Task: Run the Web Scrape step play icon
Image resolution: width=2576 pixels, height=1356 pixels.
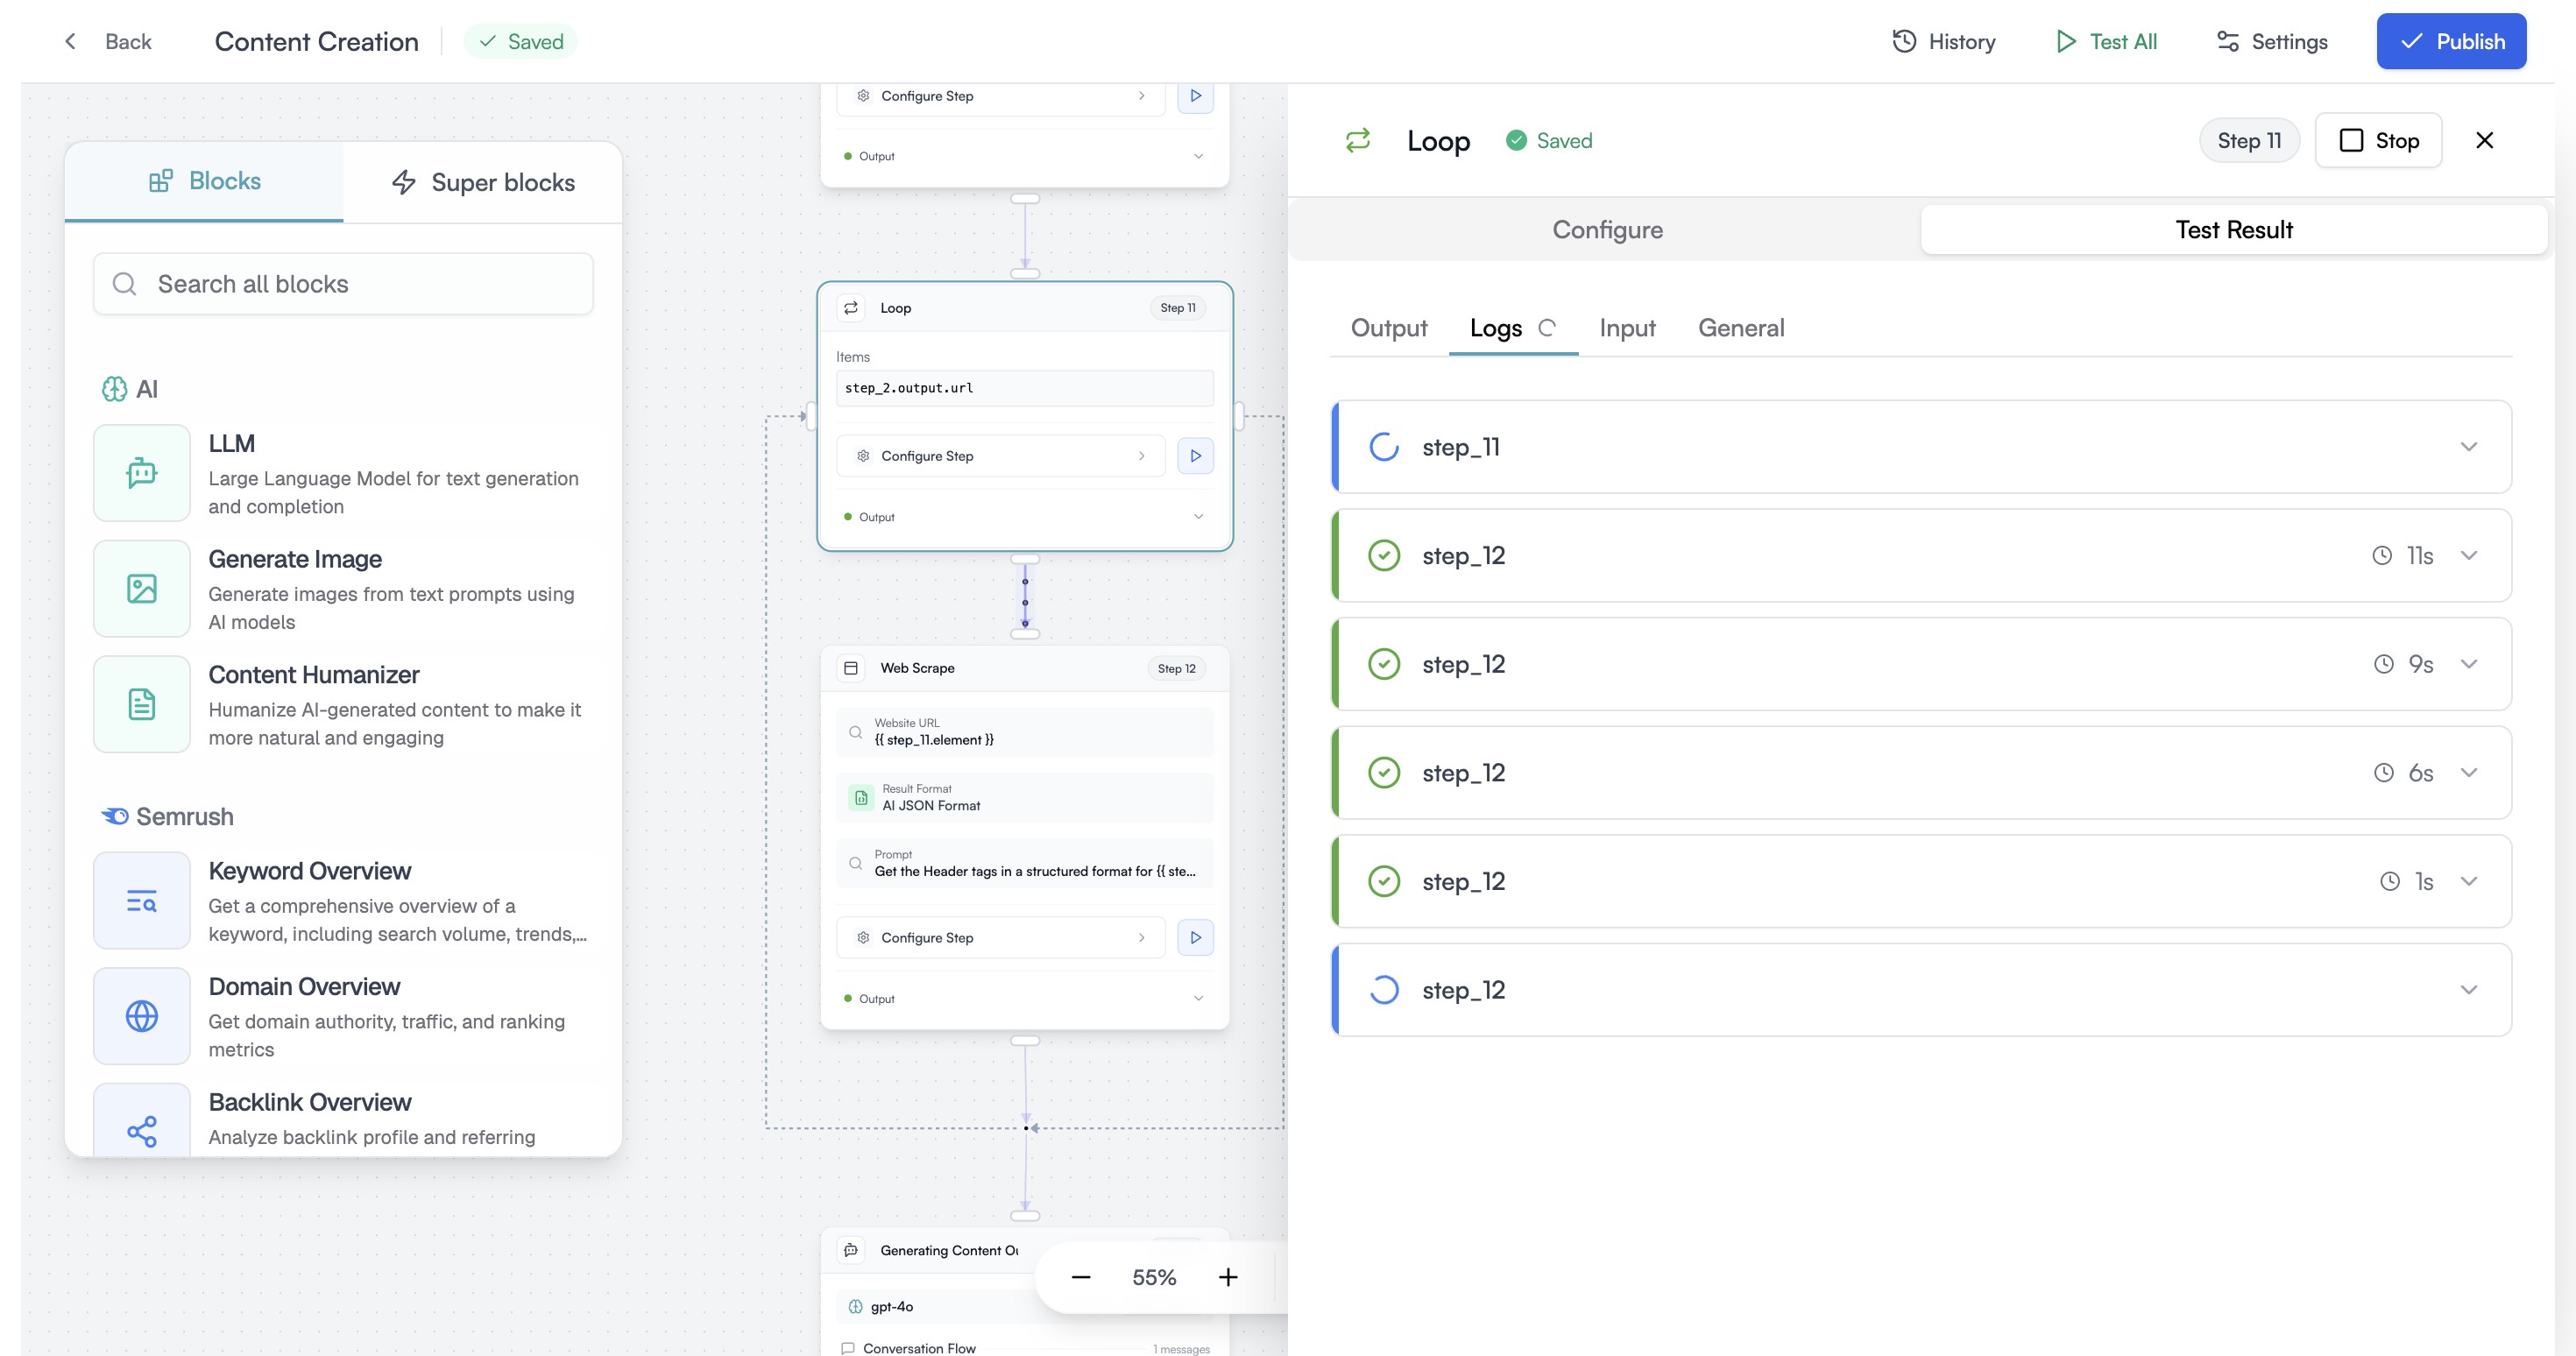Action: pyautogui.click(x=1195, y=938)
